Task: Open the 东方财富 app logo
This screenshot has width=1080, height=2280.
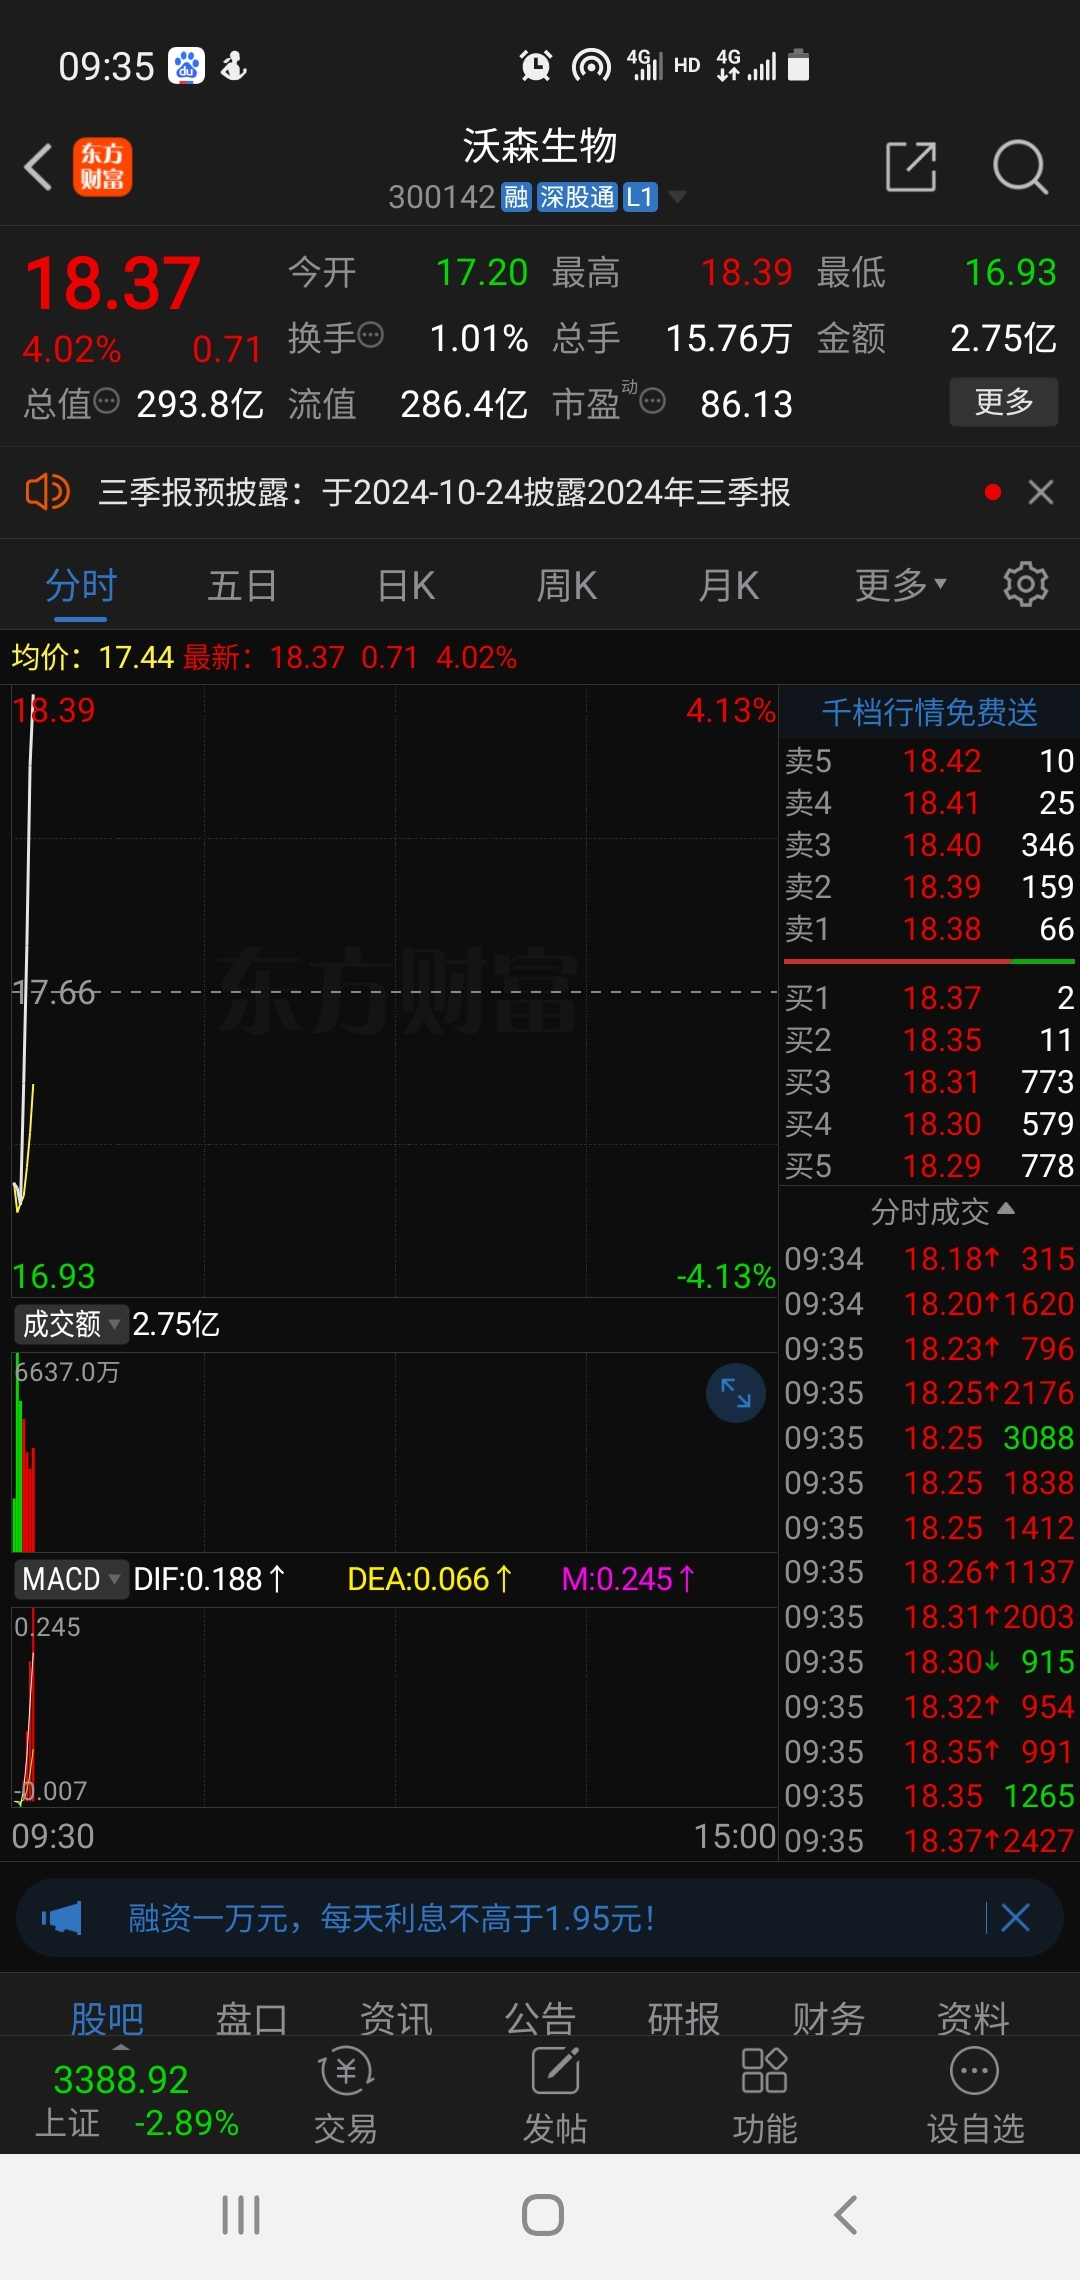Action: (x=102, y=167)
